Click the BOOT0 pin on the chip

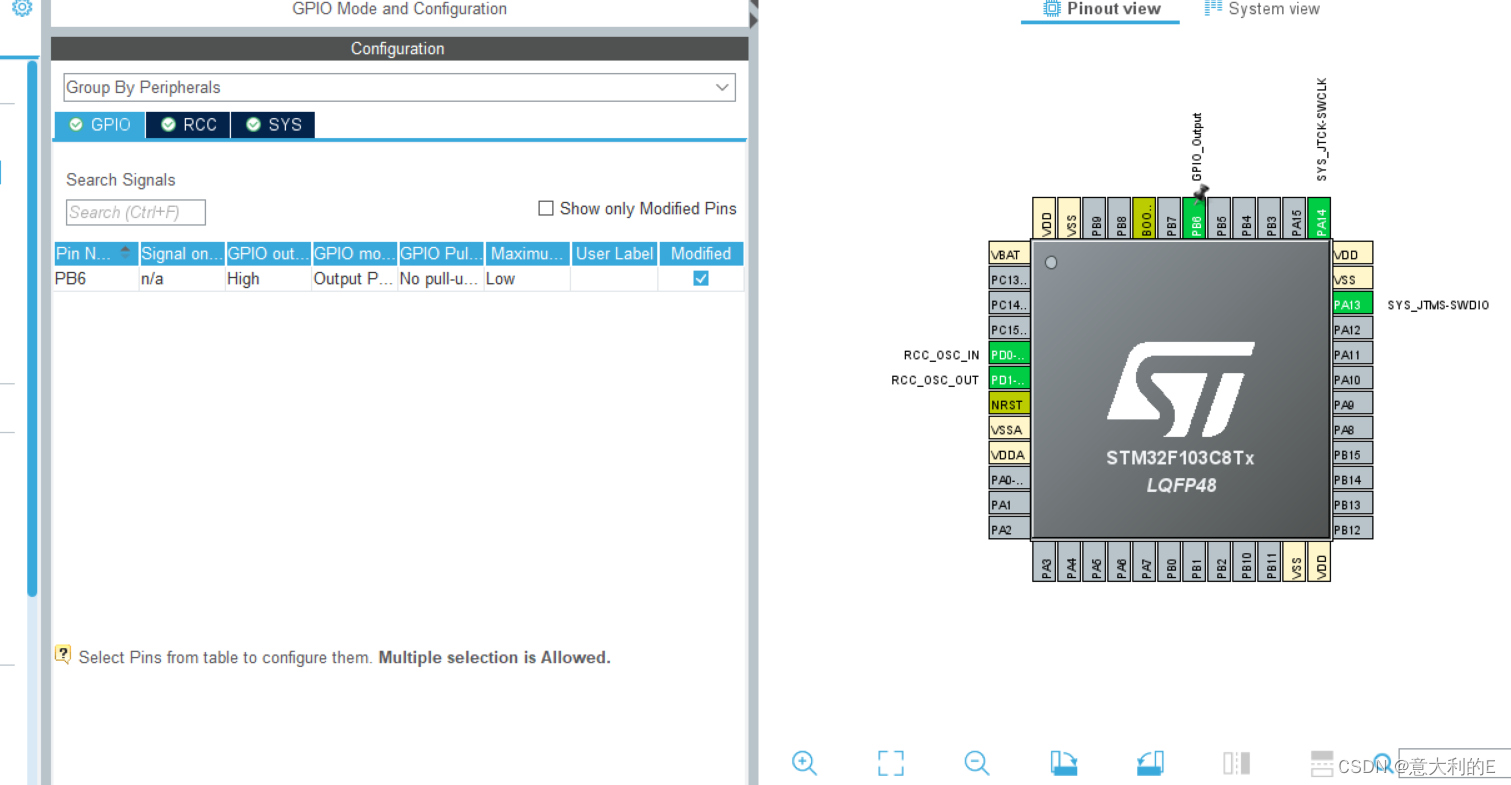1145,217
